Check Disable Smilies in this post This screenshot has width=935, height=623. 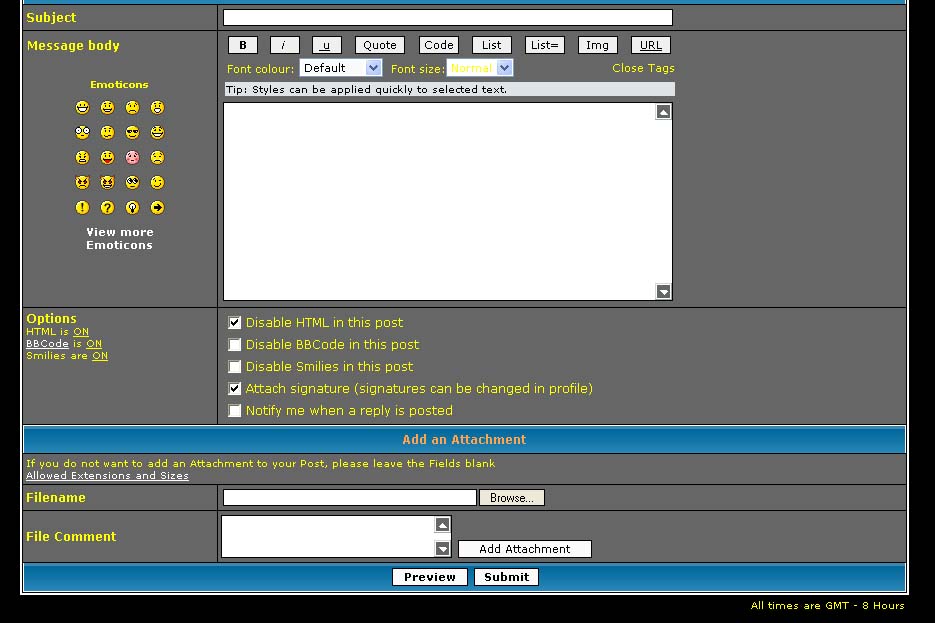tap(235, 367)
